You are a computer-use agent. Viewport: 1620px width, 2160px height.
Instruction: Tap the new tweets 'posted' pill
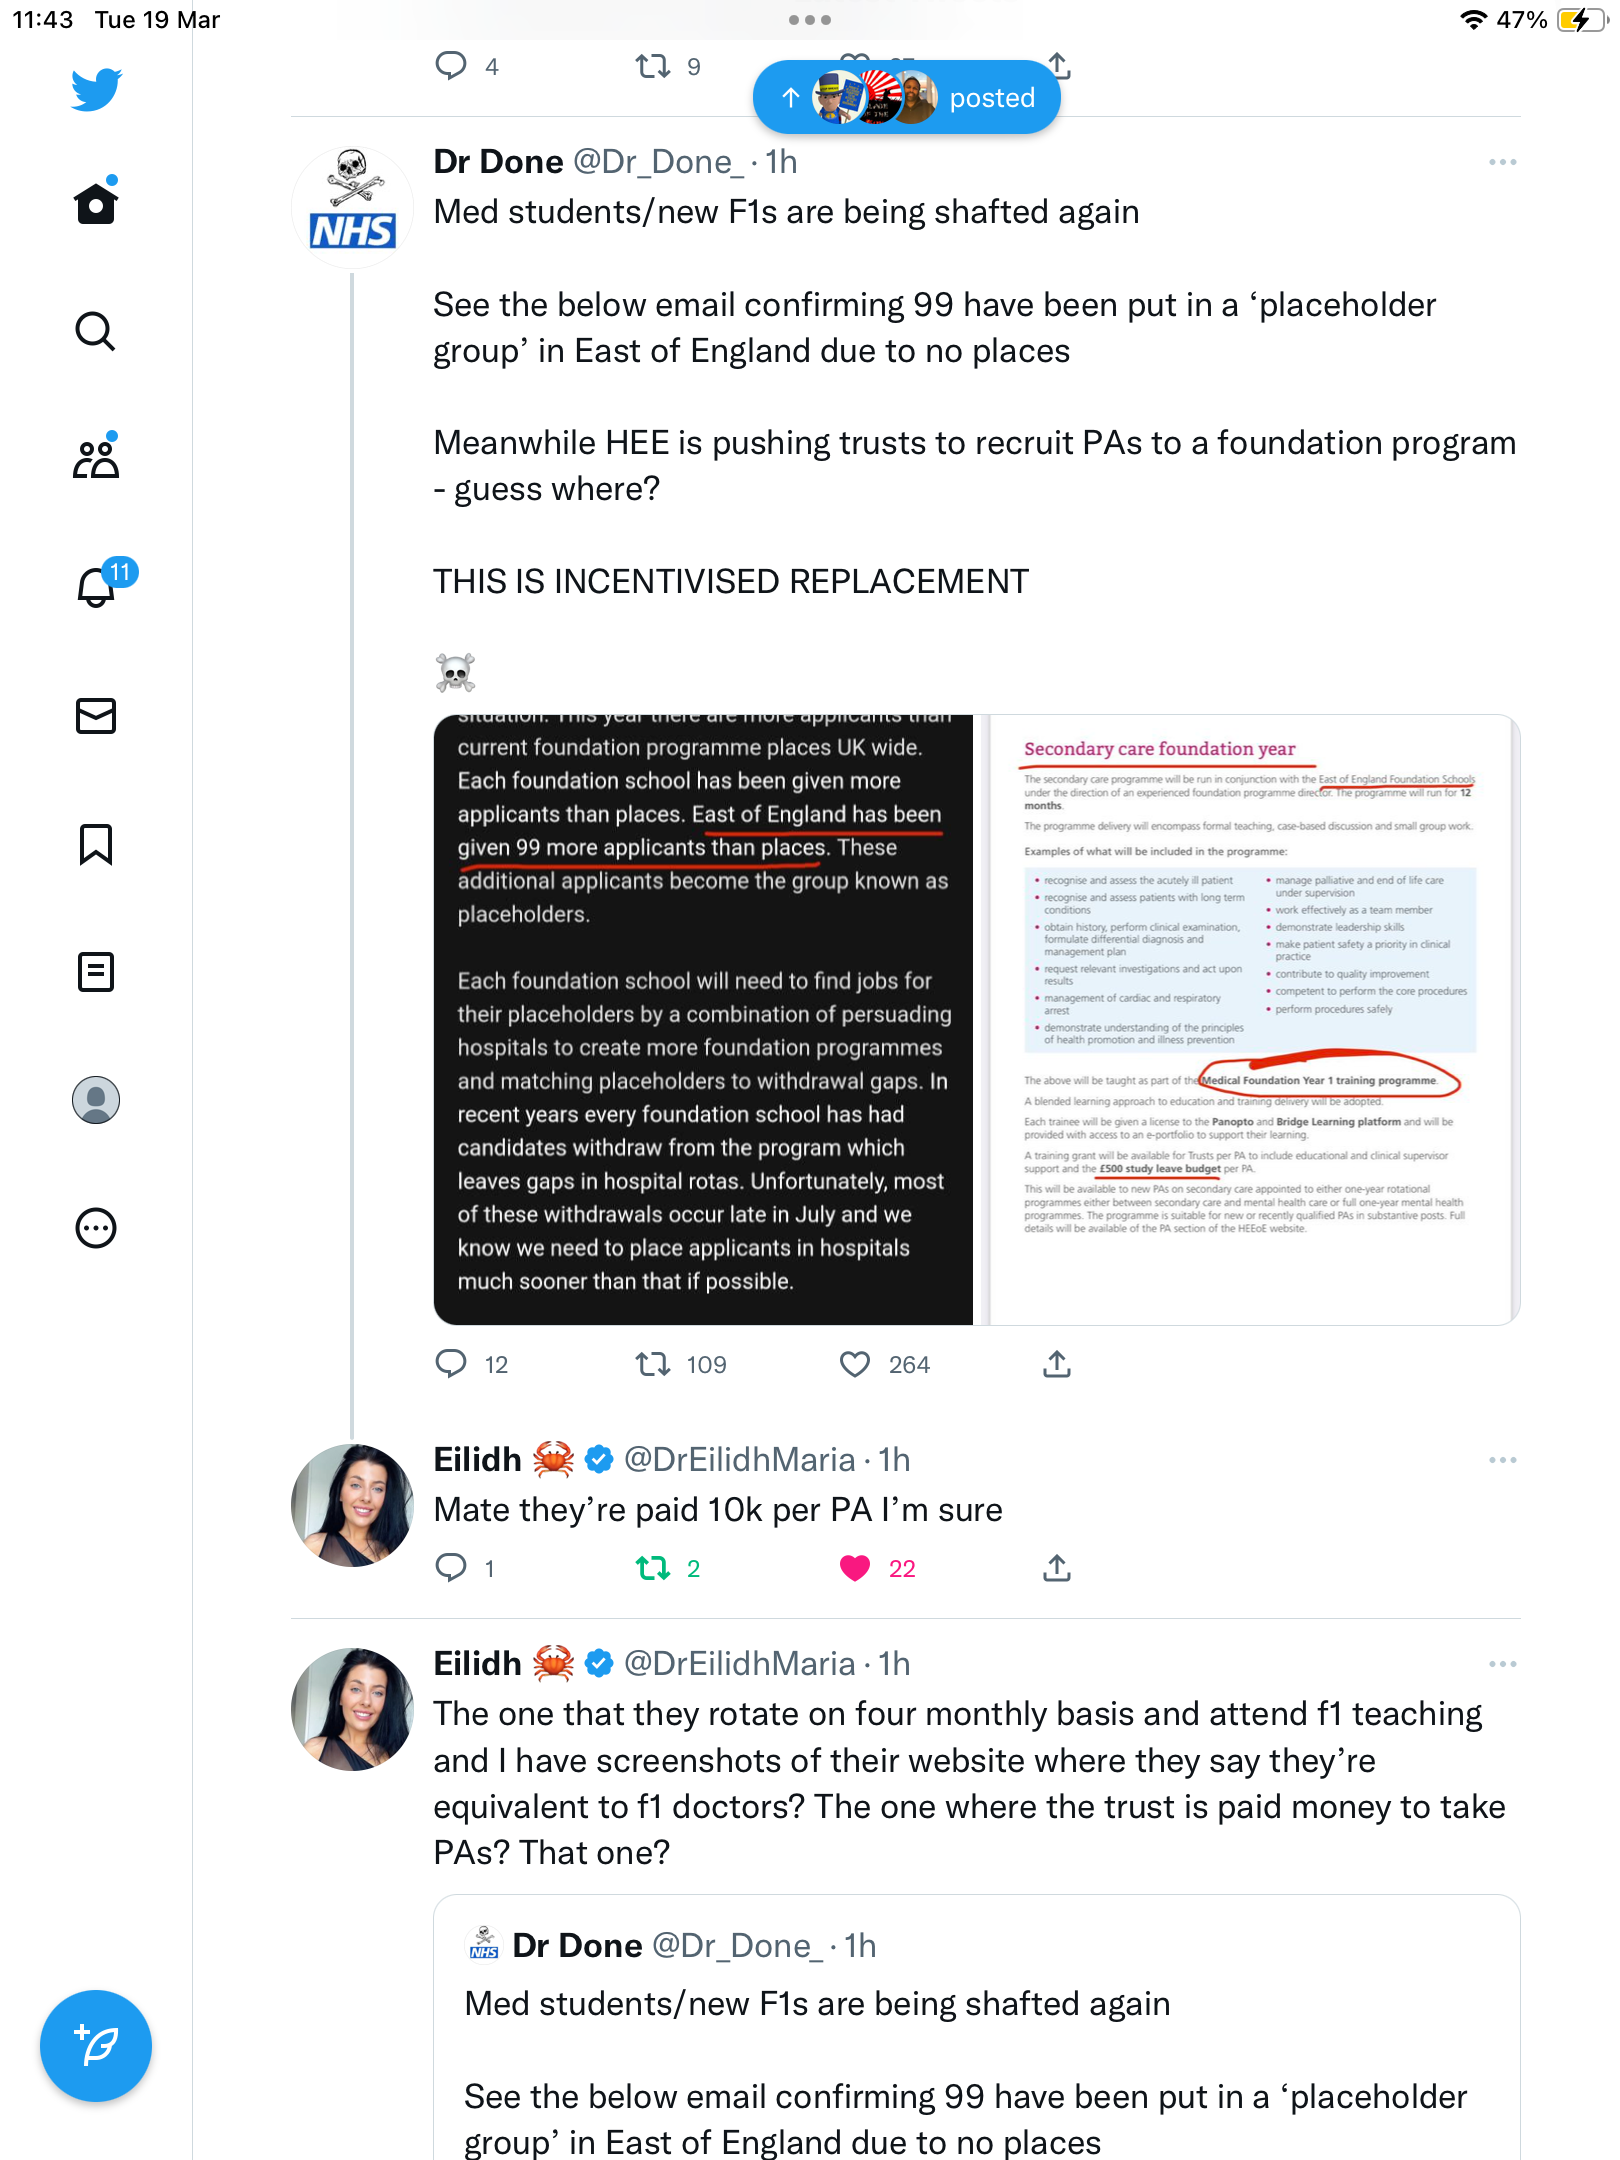pos(907,97)
